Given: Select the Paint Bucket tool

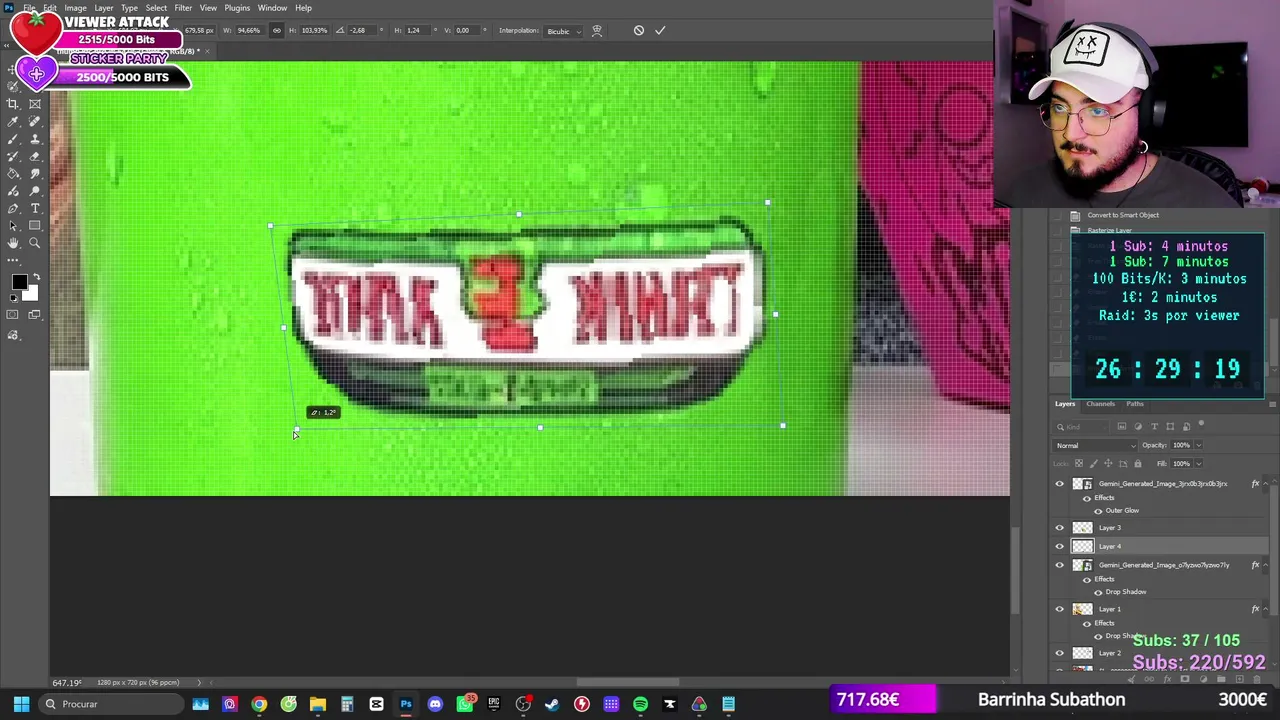Looking at the screenshot, I should [13, 174].
